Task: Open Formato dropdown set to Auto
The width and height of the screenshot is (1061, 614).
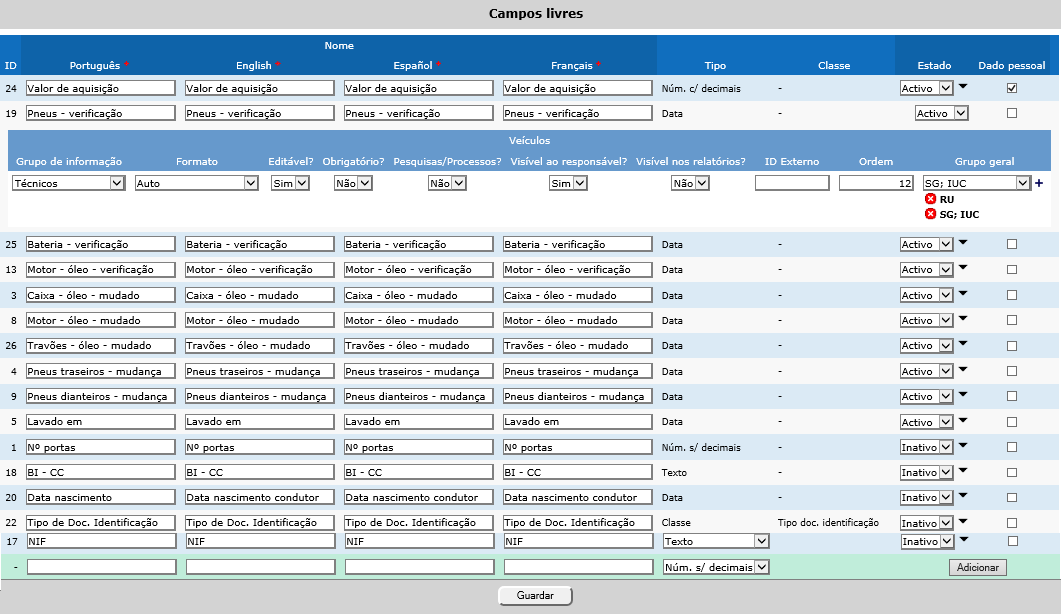Action: (196, 183)
